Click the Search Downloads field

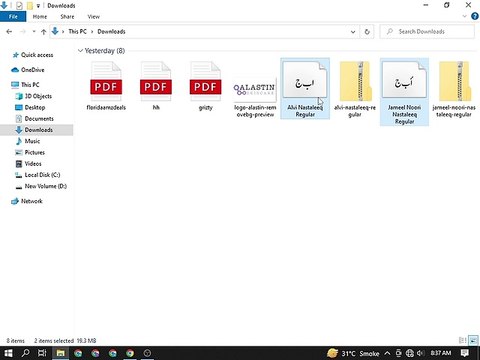[x=427, y=32]
